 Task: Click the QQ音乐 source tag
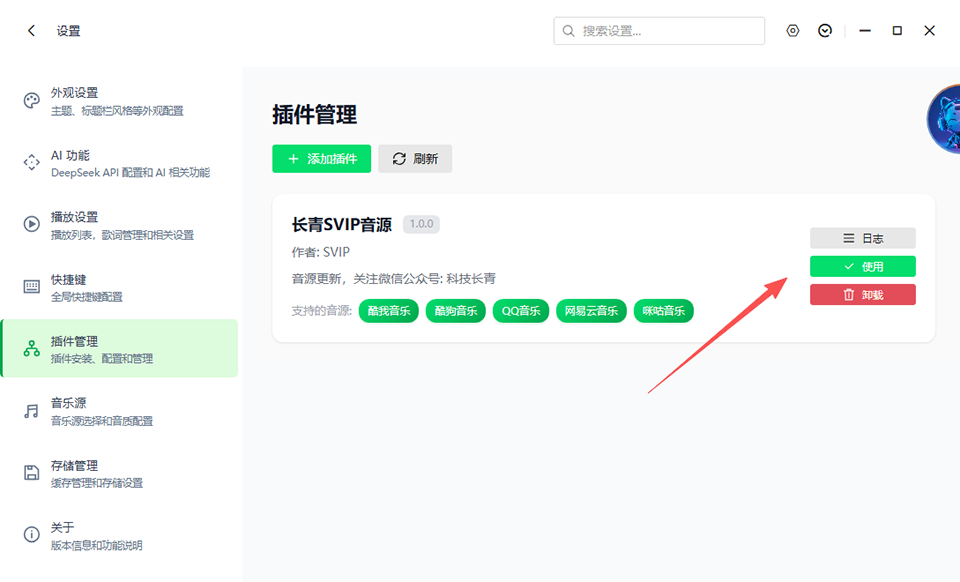coord(520,311)
